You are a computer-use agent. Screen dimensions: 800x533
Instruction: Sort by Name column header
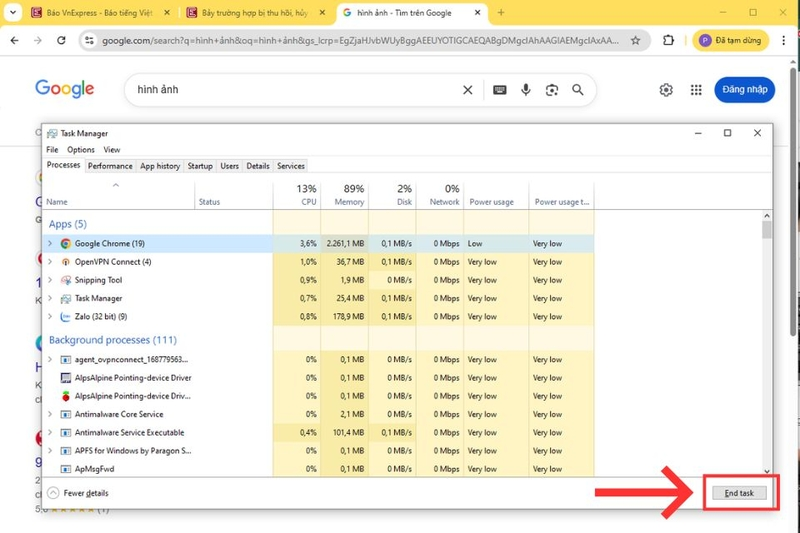click(x=118, y=195)
